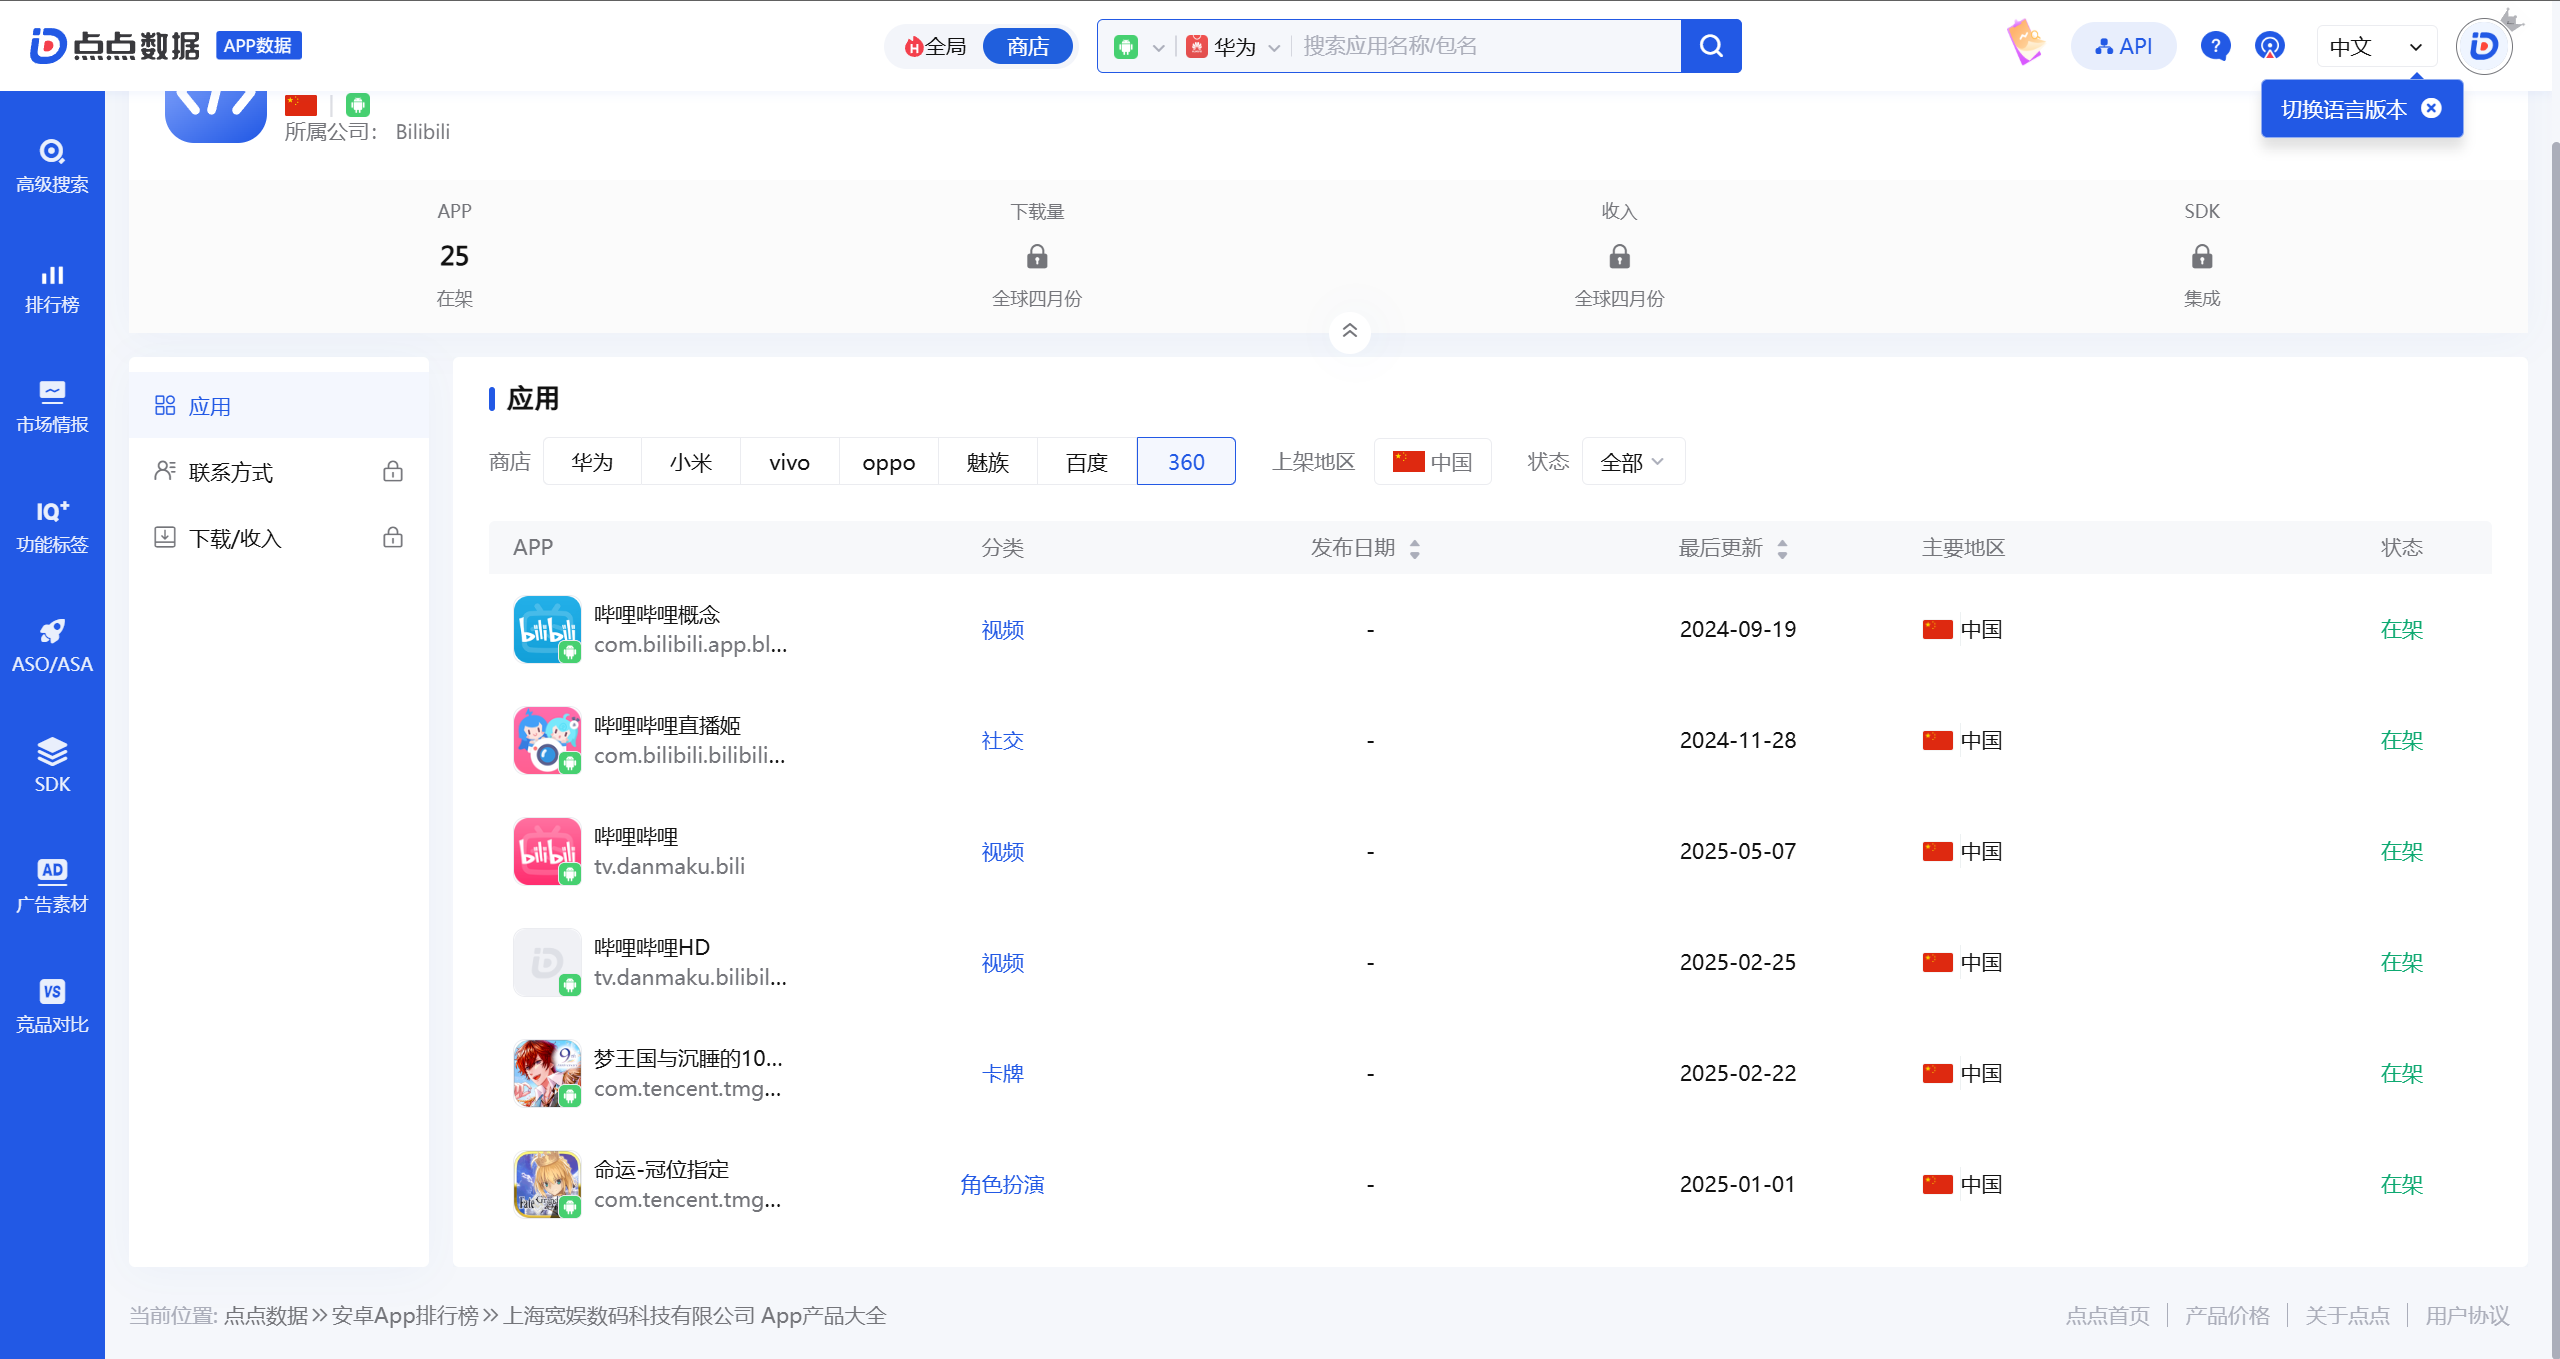The height and width of the screenshot is (1359, 2560).
Task: Open the 视频 category link for 哔哩哔哩概念
Action: coord(1002,630)
